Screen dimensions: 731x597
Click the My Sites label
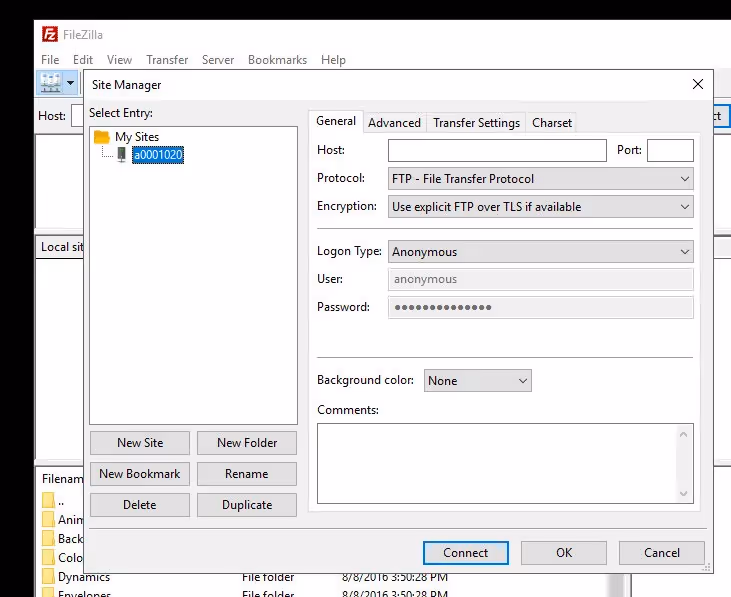pyautogui.click(x=137, y=137)
